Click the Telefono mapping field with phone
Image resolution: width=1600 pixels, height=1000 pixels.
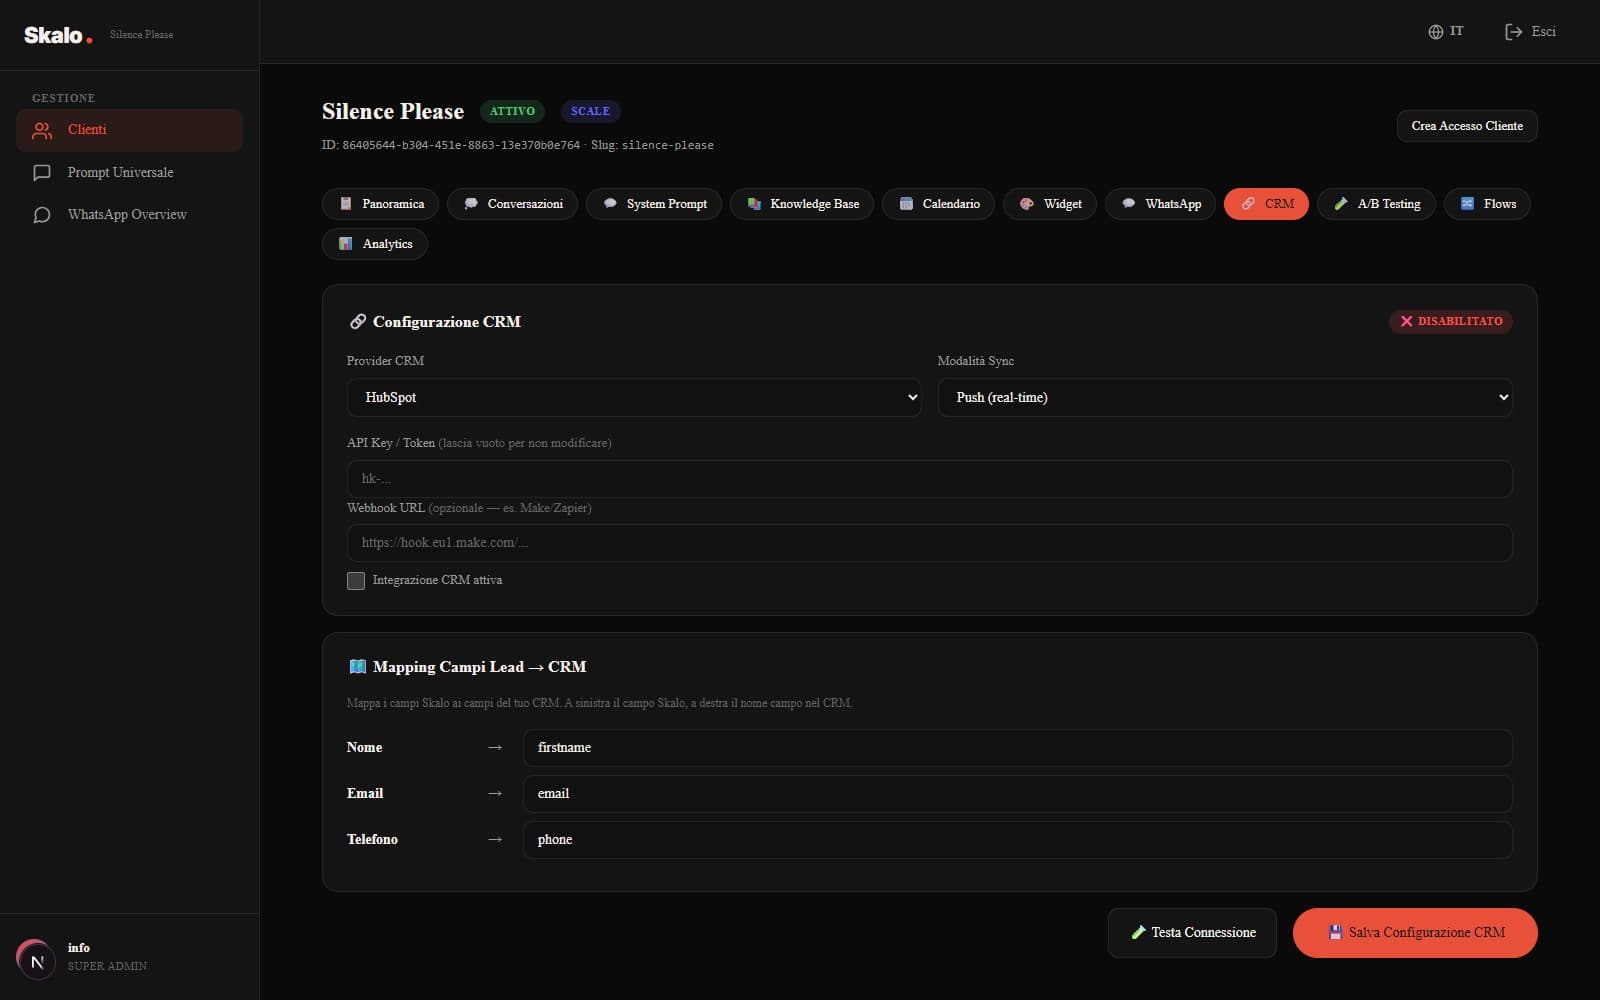(1017, 840)
